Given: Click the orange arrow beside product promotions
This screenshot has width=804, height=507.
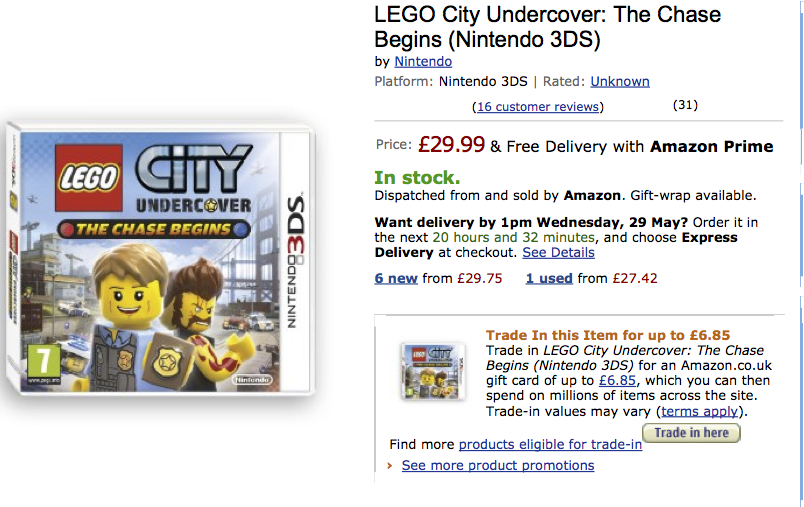Looking at the screenshot, I should pyautogui.click(x=390, y=466).
